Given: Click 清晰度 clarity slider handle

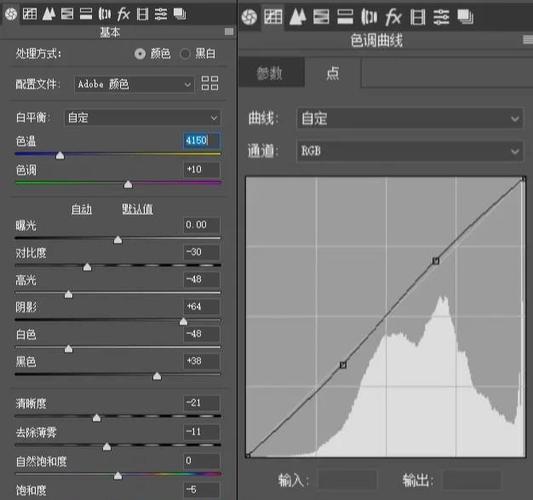Looking at the screenshot, I should [97, 417].
